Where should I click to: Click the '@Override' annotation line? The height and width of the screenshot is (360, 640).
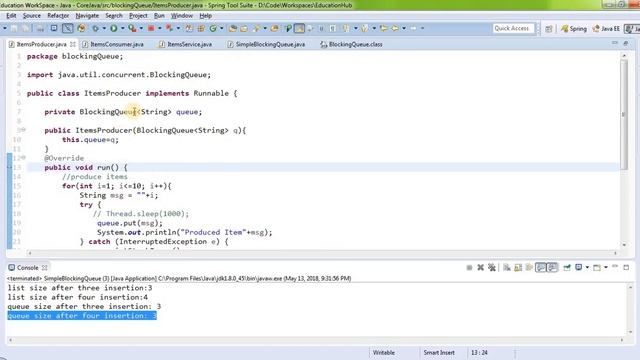64,158
